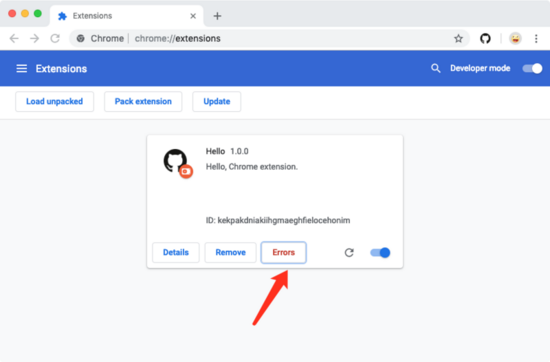Click the extension ID text
The image size is (550, 362).
click(278, 220)
